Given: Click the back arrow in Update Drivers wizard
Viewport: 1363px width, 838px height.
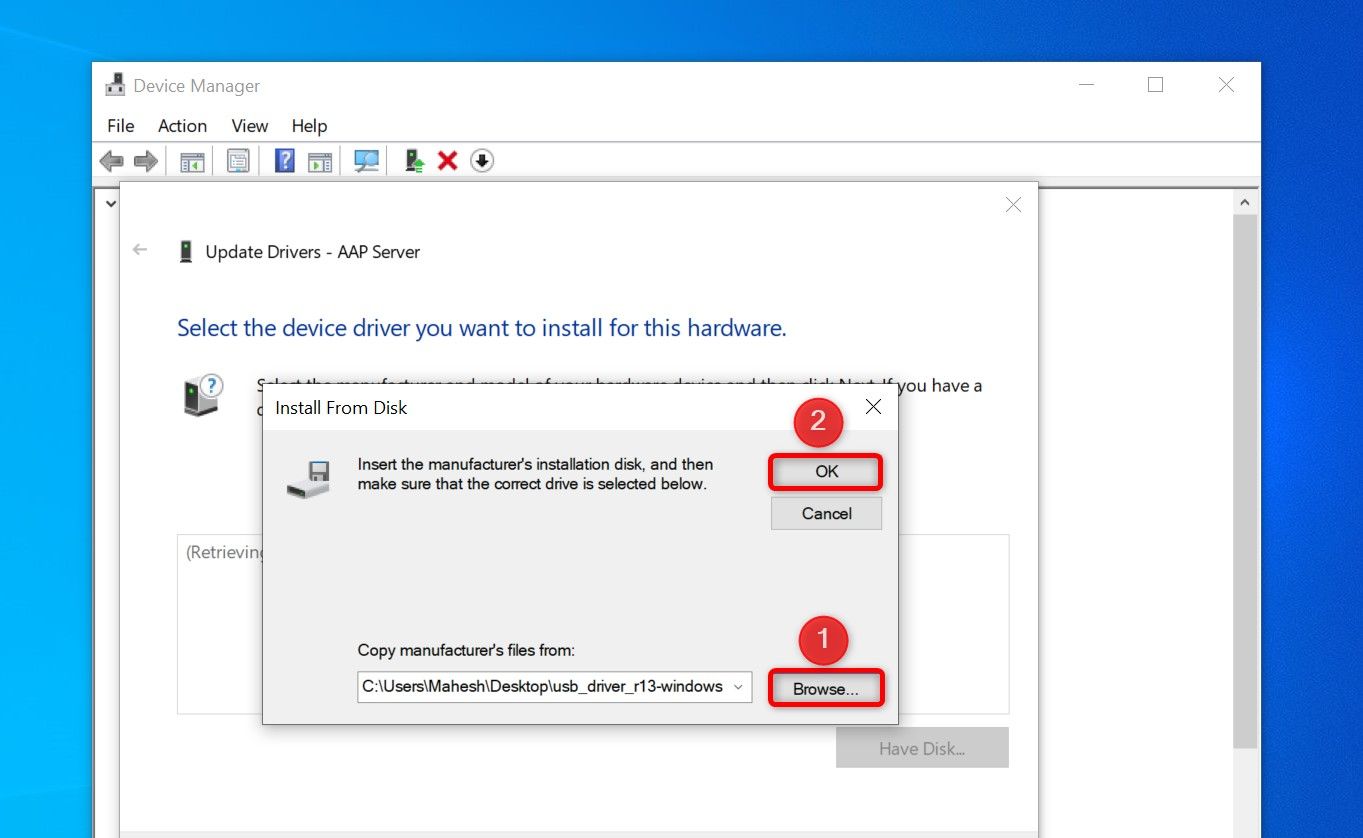Looking at the screenshot, I should pos(140,250).
